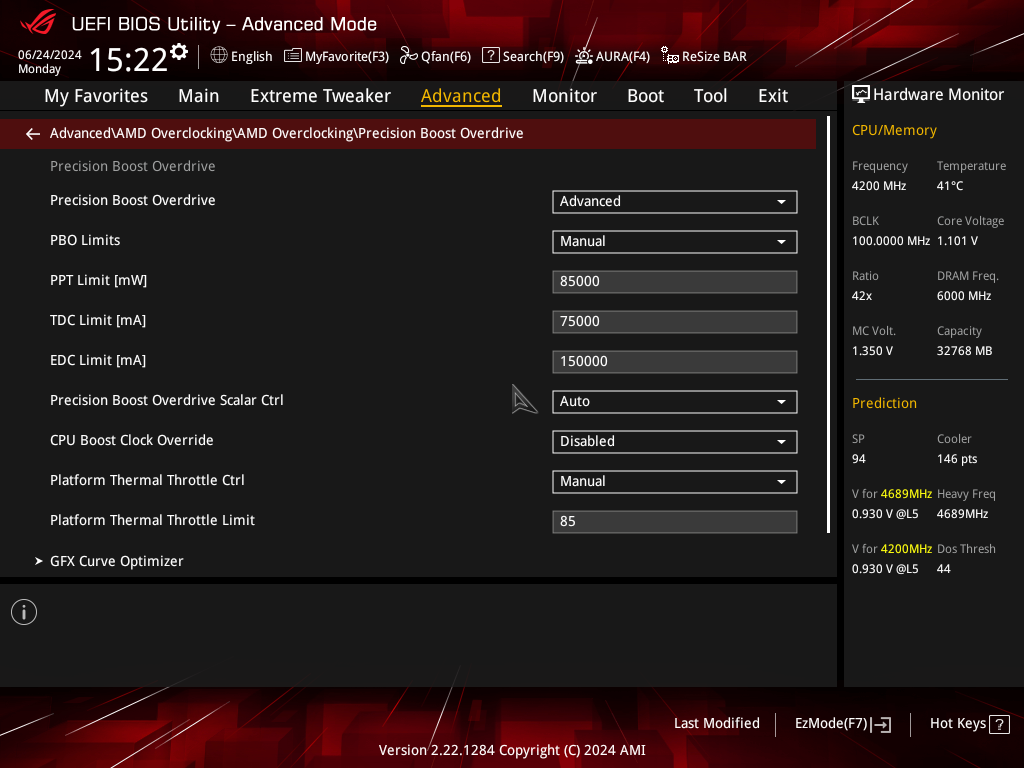Click the 6000 MHz DRAM frequency value

[x=964, y=296]
